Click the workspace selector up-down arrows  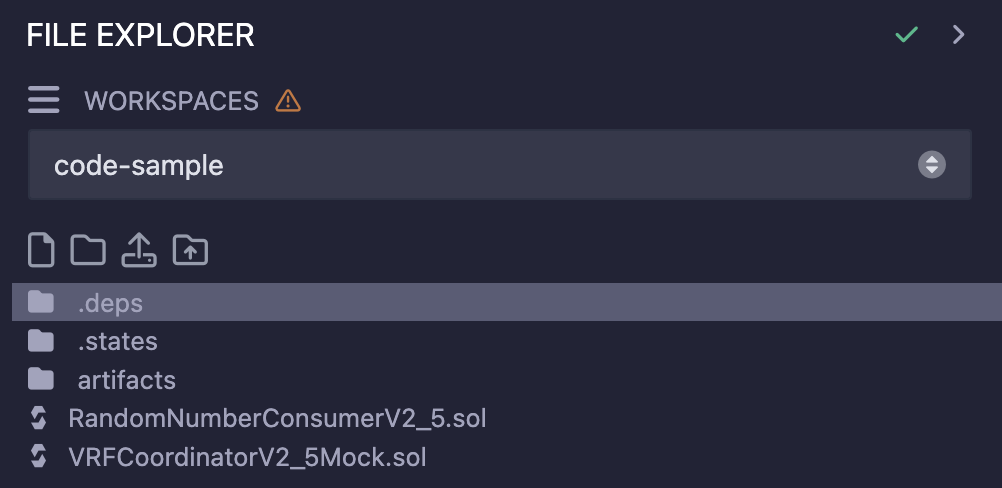[x=931, y=165]
